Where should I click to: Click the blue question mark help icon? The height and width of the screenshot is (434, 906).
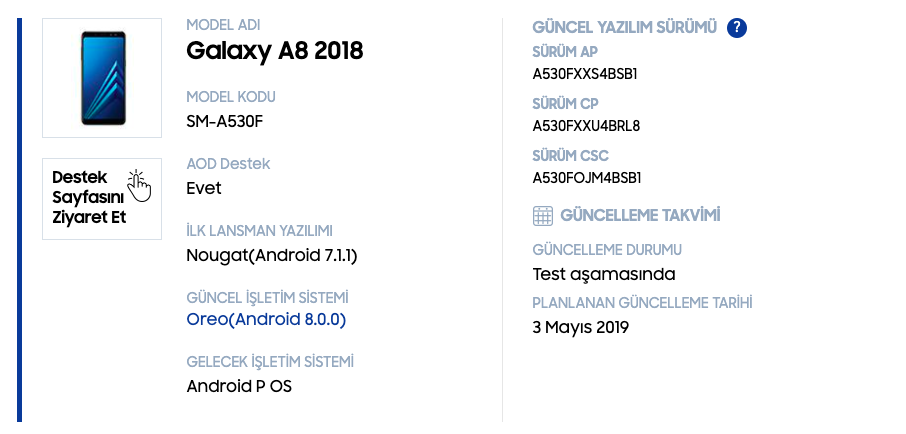coord(737,28)
